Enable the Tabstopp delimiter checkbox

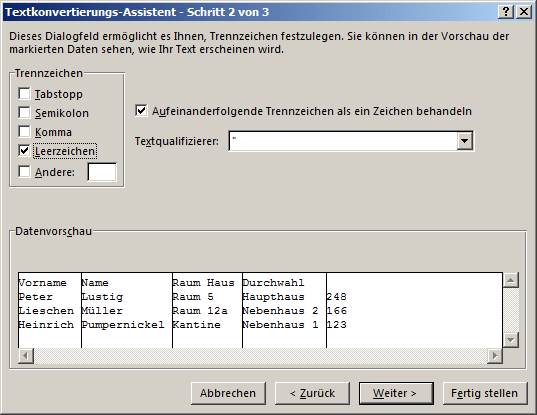pyautogui.click(x=24, y=93)
